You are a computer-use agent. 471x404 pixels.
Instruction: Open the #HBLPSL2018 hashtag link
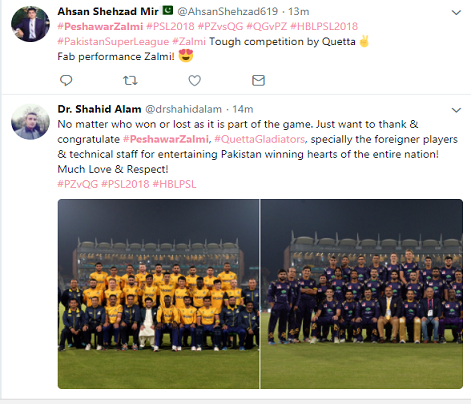pyautogui.click(x=324, y=26)
